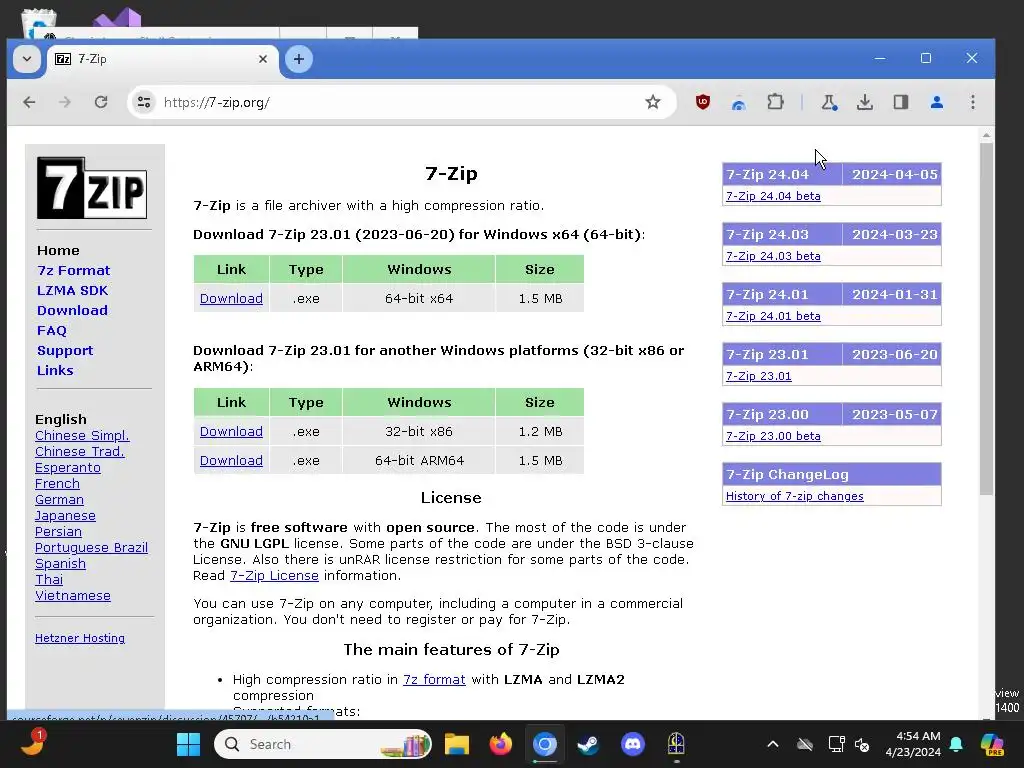Open the FAQ page
The height and width of the screenshot is (768, 1024).
tap(52, 330)
